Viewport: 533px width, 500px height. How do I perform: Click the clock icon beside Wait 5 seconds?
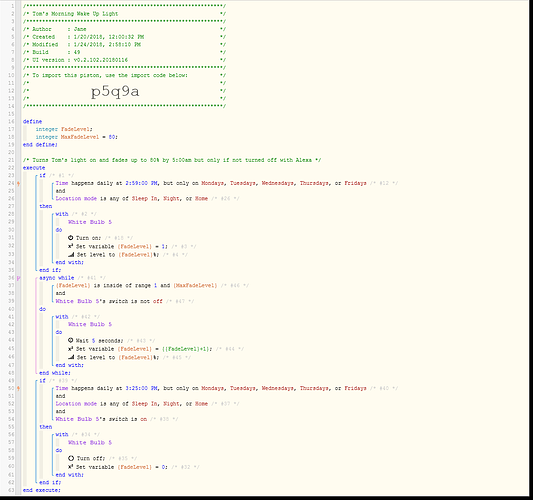[70, 340]
